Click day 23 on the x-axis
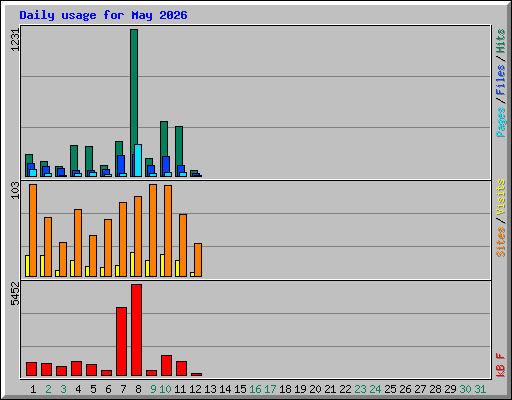512x400 pixels. 360,389
